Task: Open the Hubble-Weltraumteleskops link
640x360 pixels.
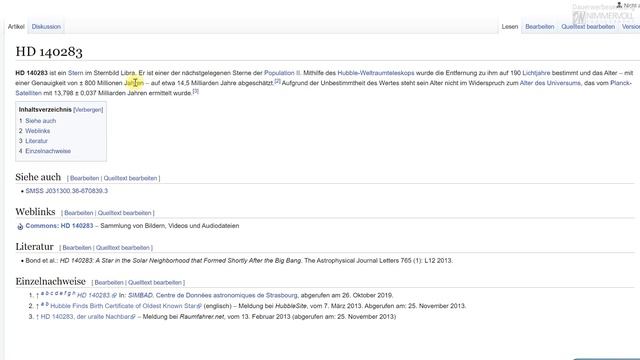Action: 376,73
